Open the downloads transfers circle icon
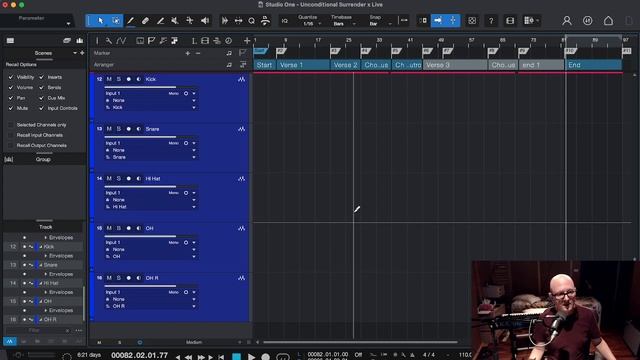The image size is (640, 360). 587,21
